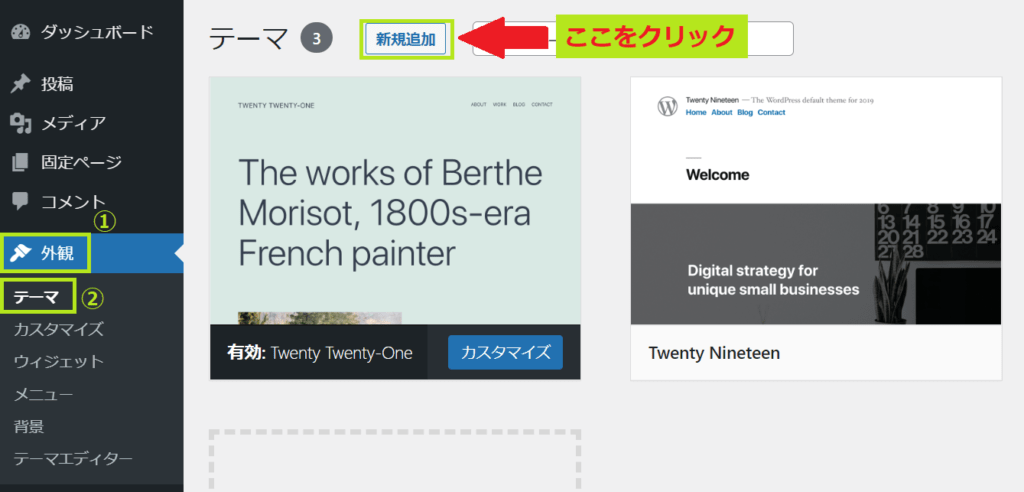
Task: Click the Media library icon
Action: point(21,124)
